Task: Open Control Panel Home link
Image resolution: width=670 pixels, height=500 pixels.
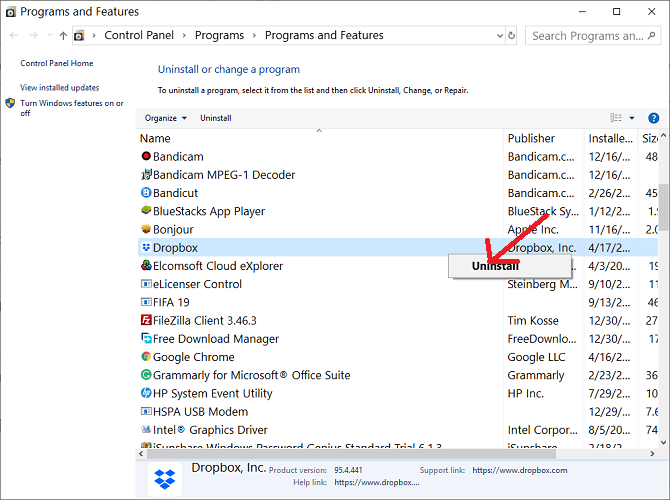Action: tap(56, 63)
